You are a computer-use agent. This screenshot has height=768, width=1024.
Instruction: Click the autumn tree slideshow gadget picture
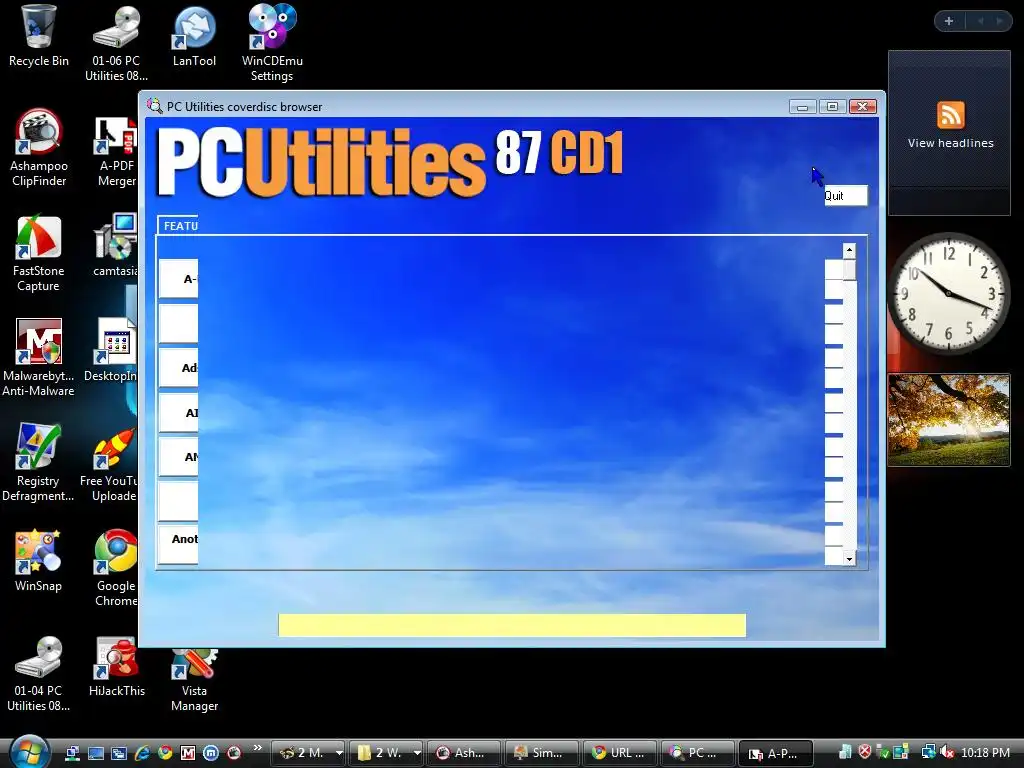click(949, 419)
